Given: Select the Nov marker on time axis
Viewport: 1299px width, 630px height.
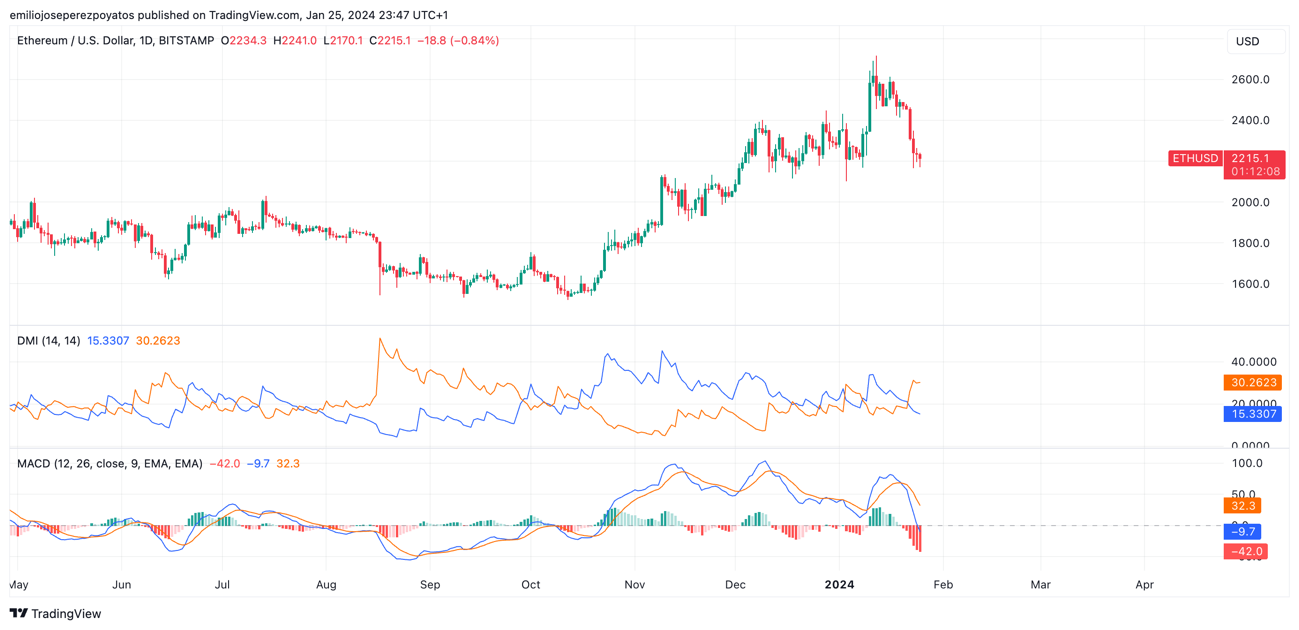Looking at the screenshot, I should coord(633,585).
